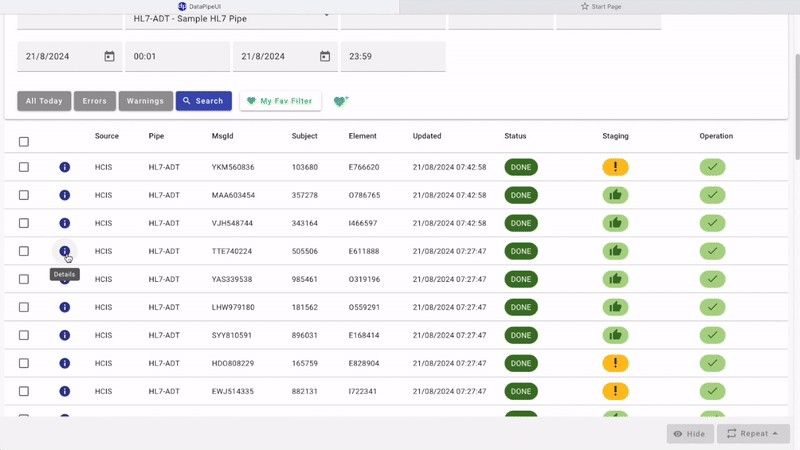Select the DataPipeUI tab
Image resolution: width=800 pixels, height=450 pixels.
click(x=200, y=6)
